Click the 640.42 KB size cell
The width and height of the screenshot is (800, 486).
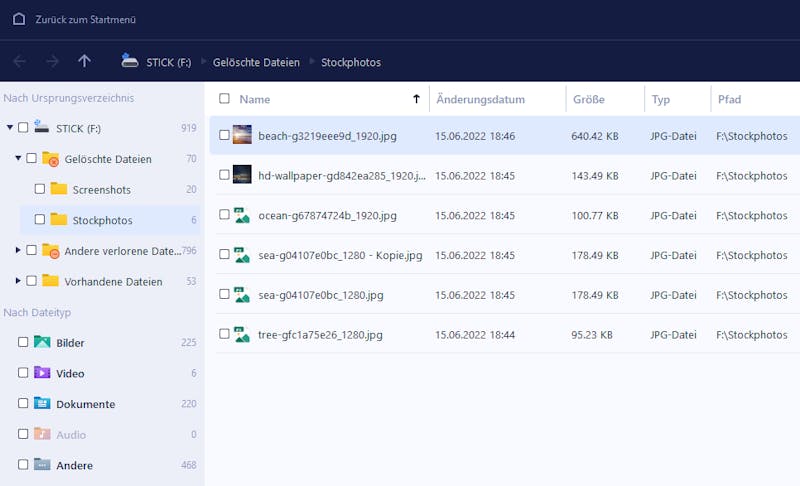pyautogui.click(x=595, y=136)
